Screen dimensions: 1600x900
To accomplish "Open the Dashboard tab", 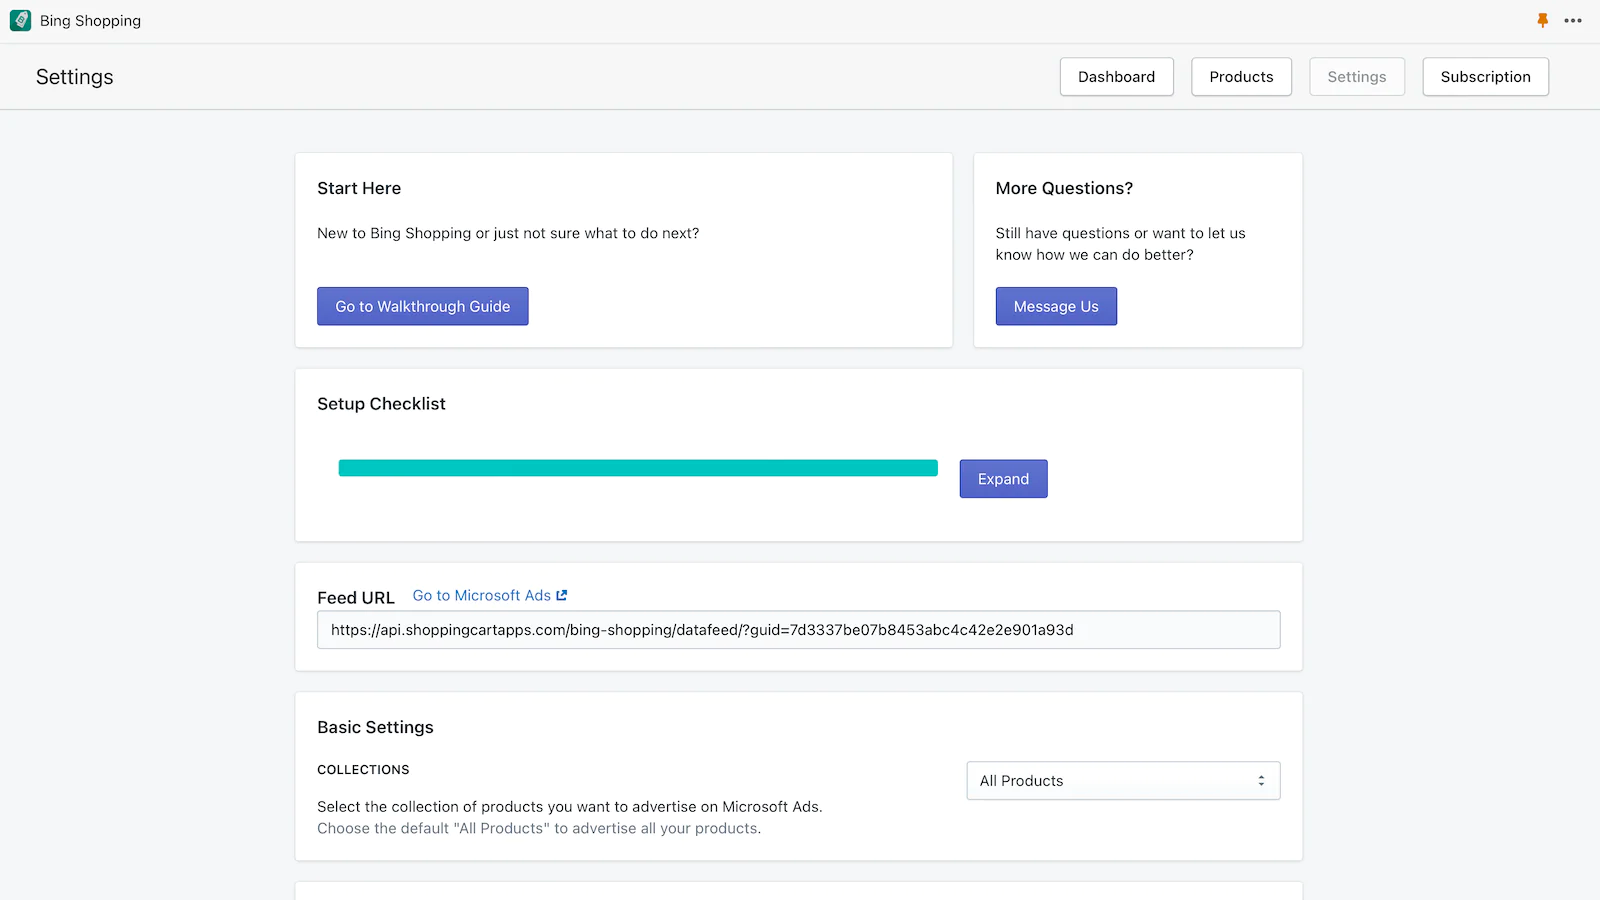I will click(1116, 77).
